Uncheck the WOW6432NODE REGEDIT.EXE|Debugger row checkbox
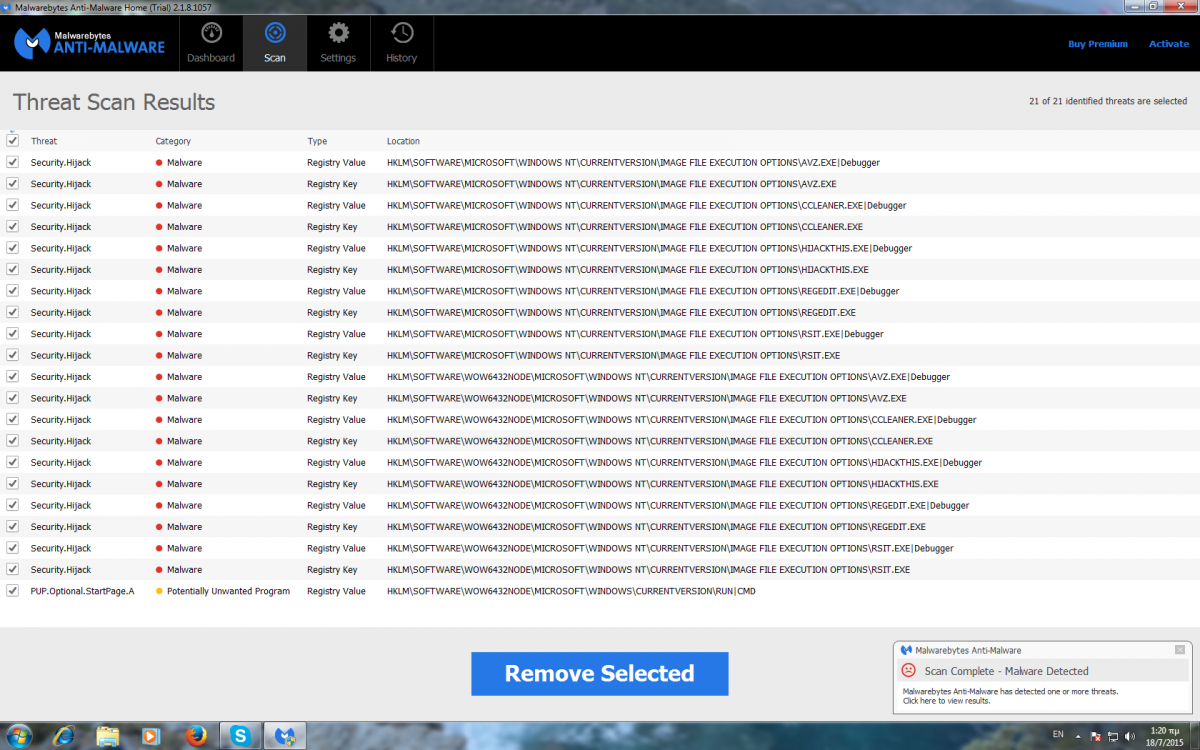Screen dimensions: 1200x750 click(x=13, y=505)
